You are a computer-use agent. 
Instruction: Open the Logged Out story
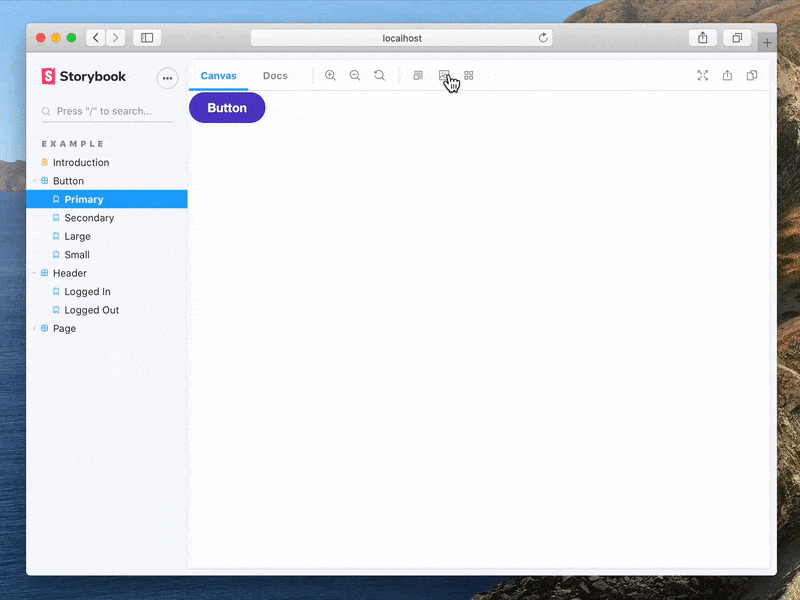click(x=107, y=310)
